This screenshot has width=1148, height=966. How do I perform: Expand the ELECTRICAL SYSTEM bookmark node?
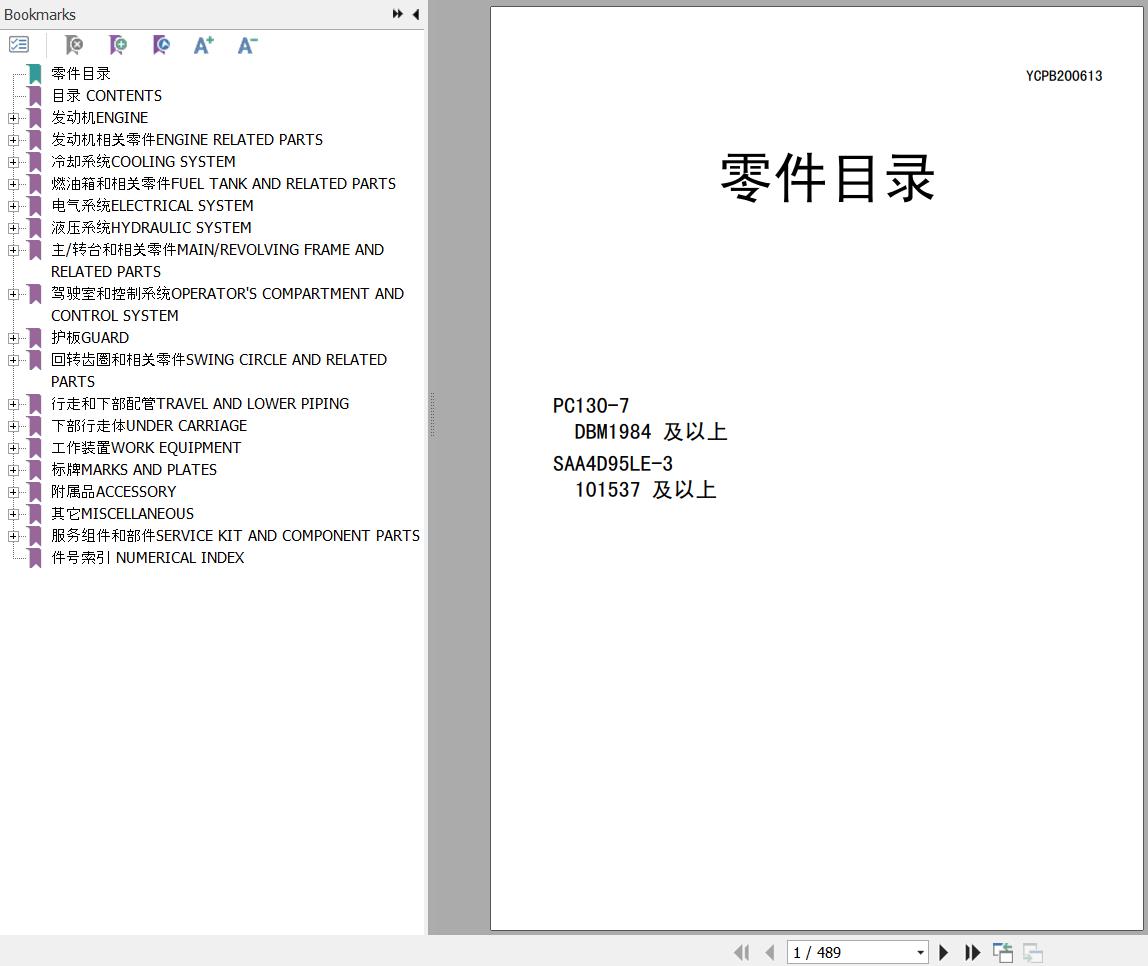[12, 206]
